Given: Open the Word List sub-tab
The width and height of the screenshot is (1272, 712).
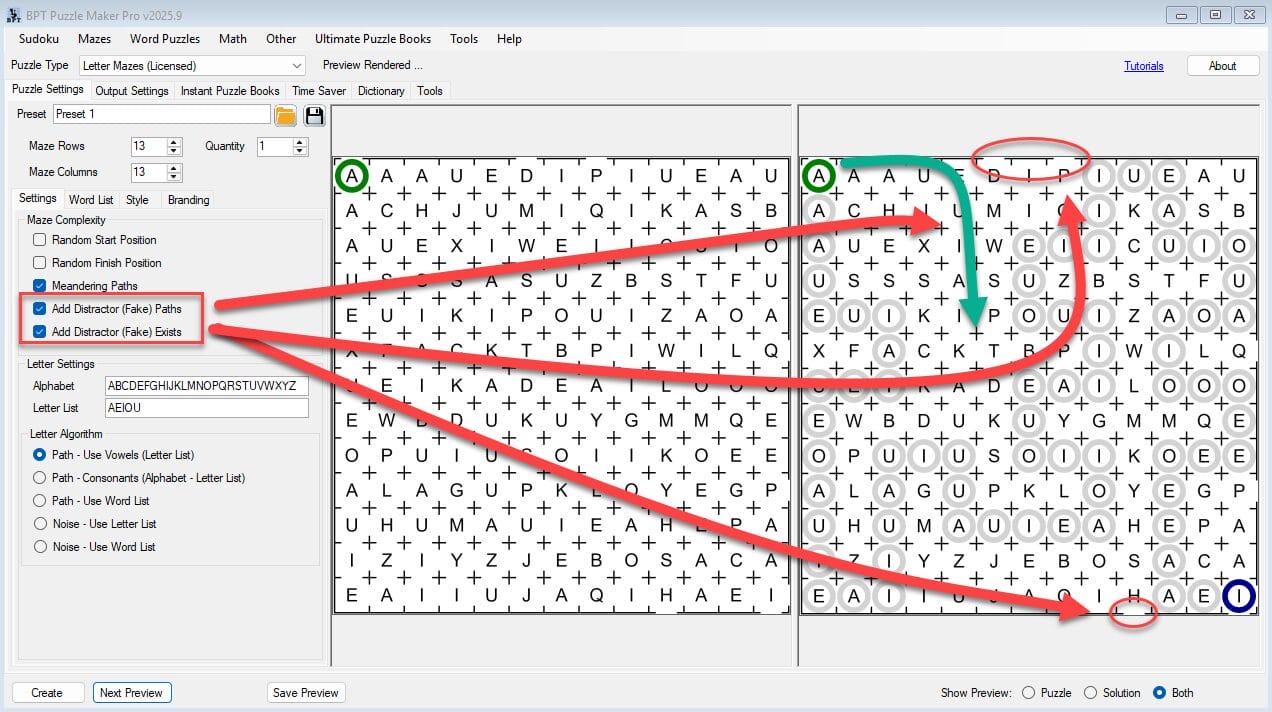Looking at the screenshot, I should (91, 200).
